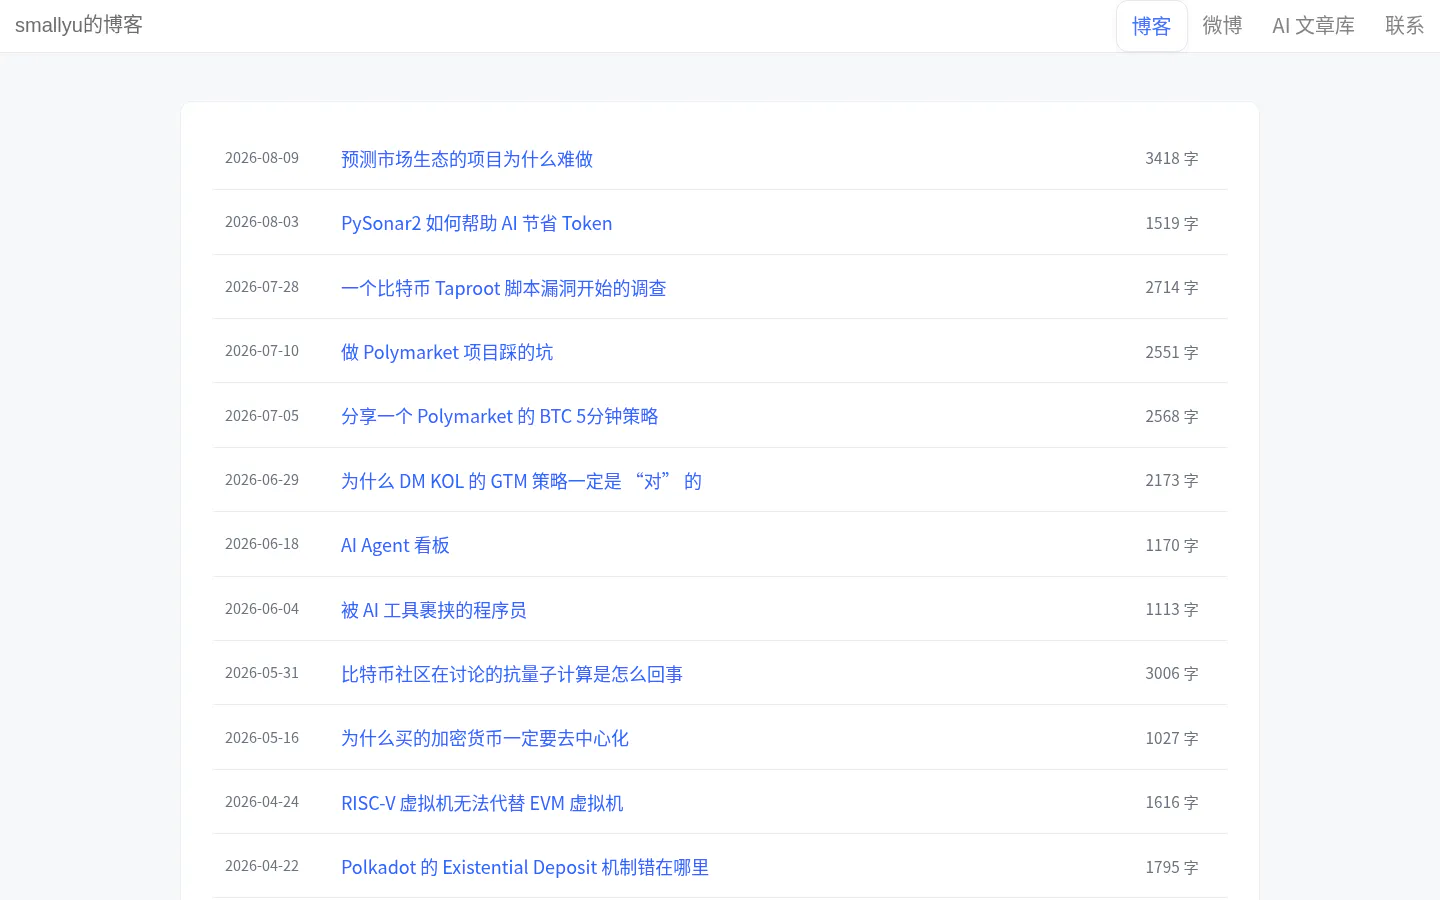Click the date 2026-08-03

click(262, 222)
